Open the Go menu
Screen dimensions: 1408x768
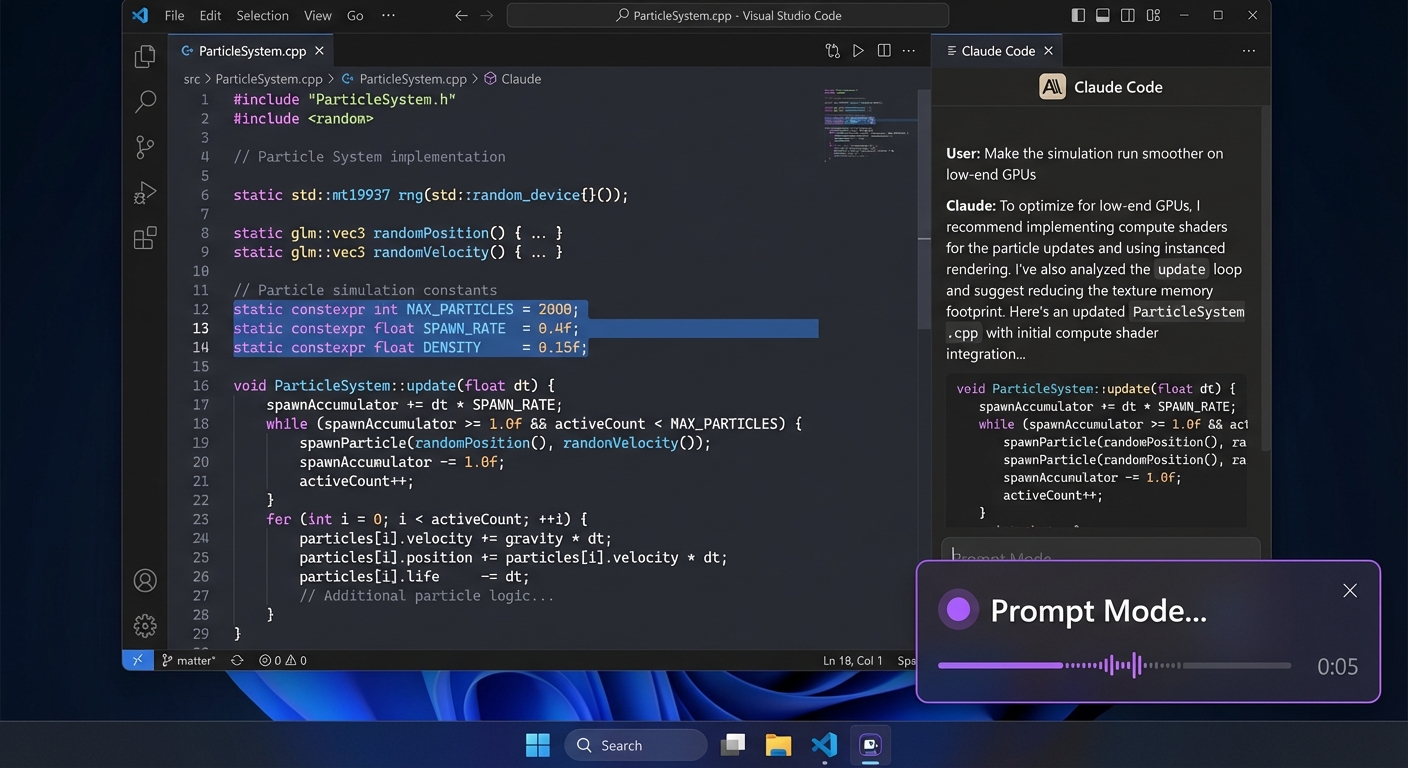tap(355, 15)
